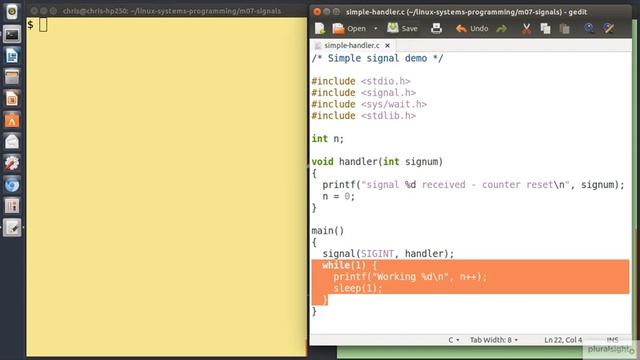
Task: Open the Tab Width: 8 dropdown
Action: 493,340
